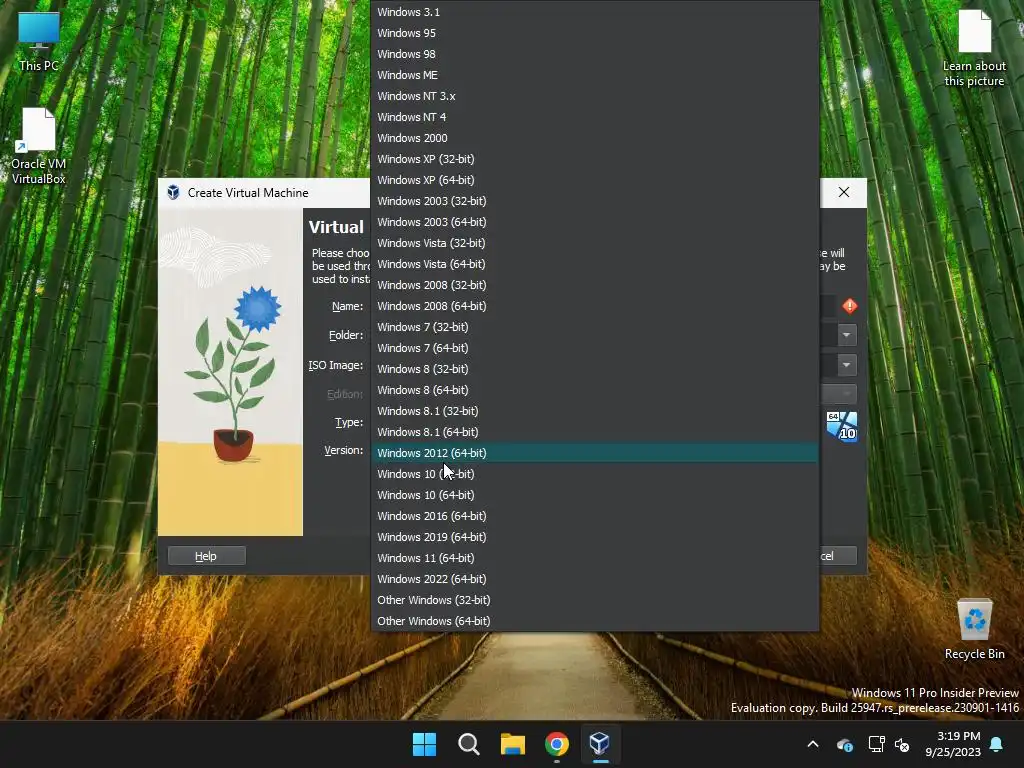Choose Windows 98 in the dropdown

coord(594,54)
